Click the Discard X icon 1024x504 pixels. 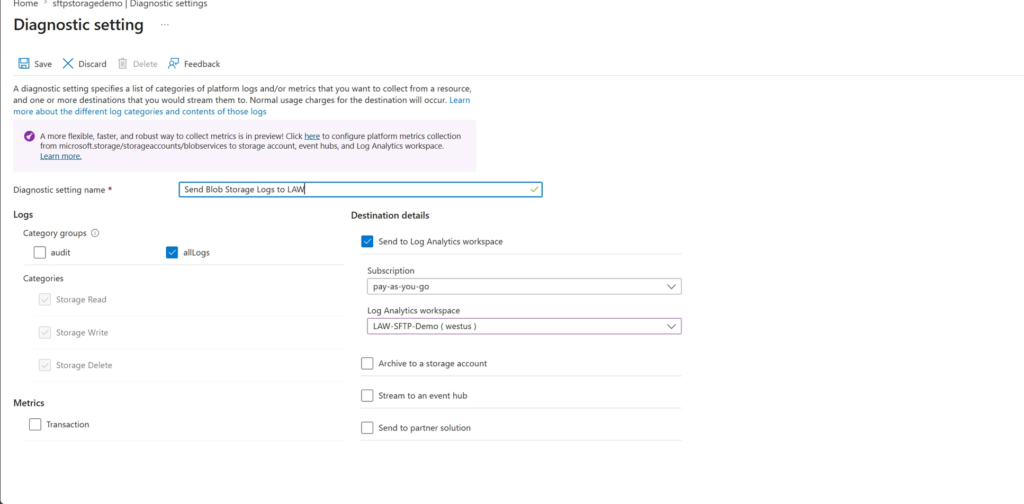(x=68, y=63)
